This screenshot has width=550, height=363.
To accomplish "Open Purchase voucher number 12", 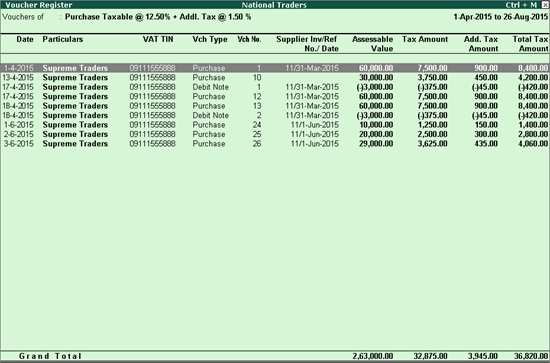I will (x=275, y=96).
